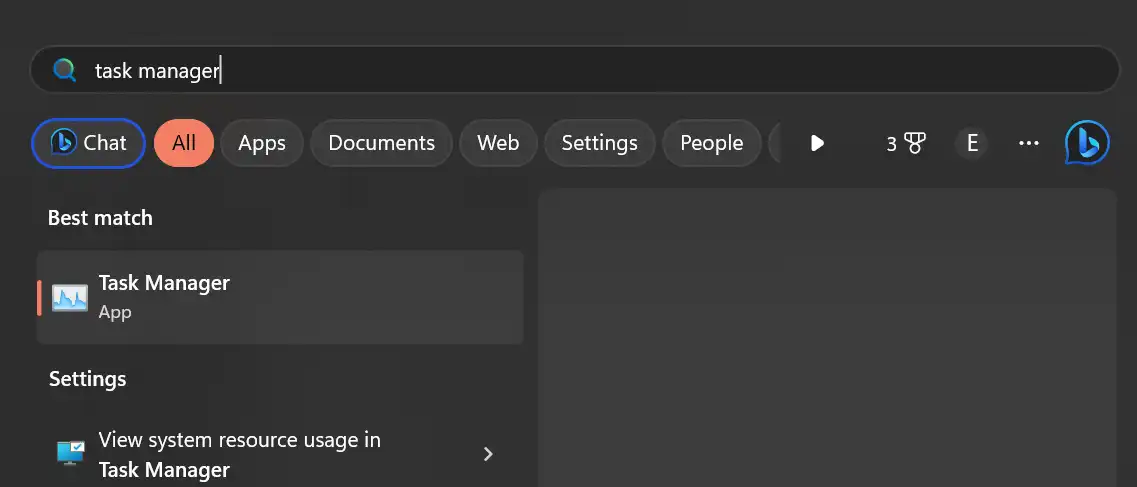This screenshot has height=487, width=1137.
Task: Expand the View system resource usage chevron
Action: click(488, 454)
